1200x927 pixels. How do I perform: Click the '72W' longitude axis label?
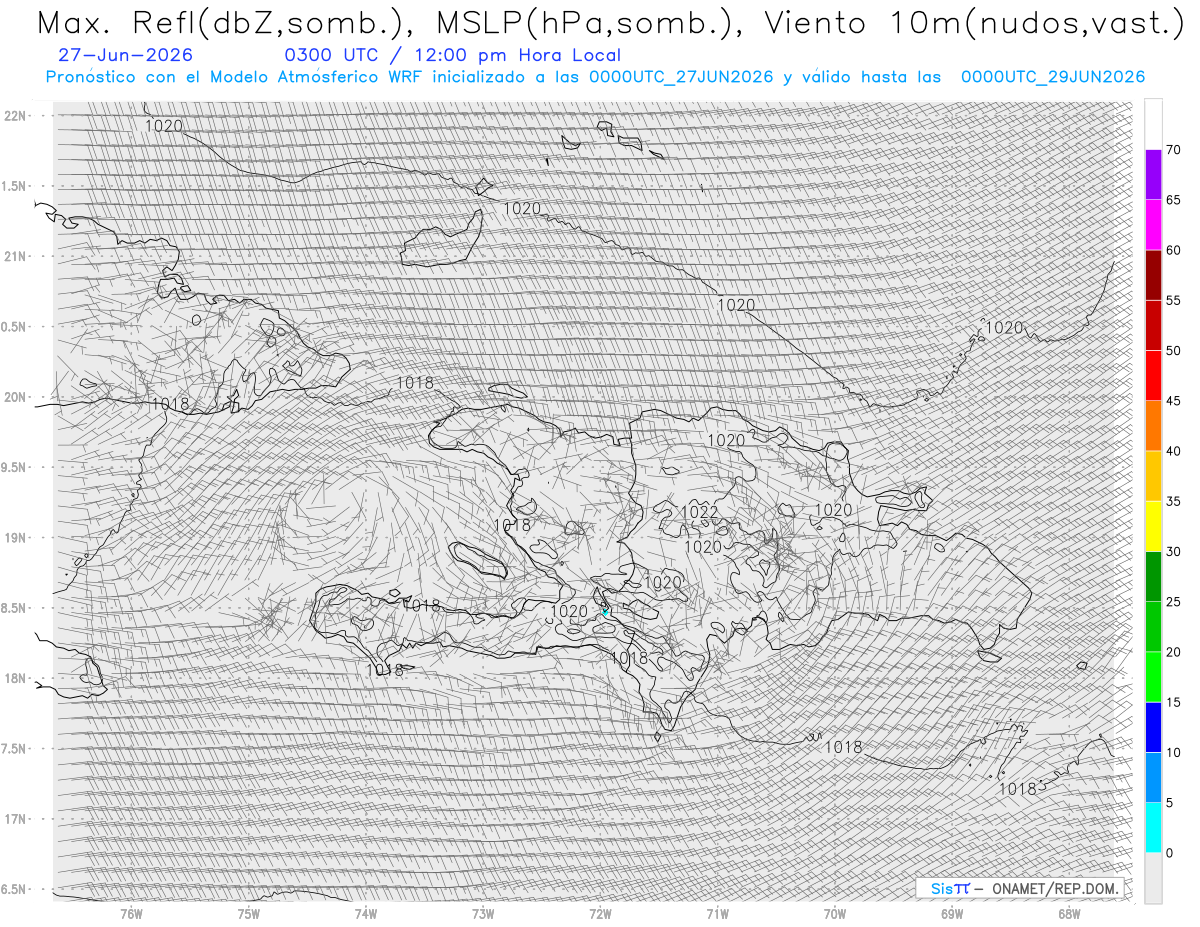600,914
